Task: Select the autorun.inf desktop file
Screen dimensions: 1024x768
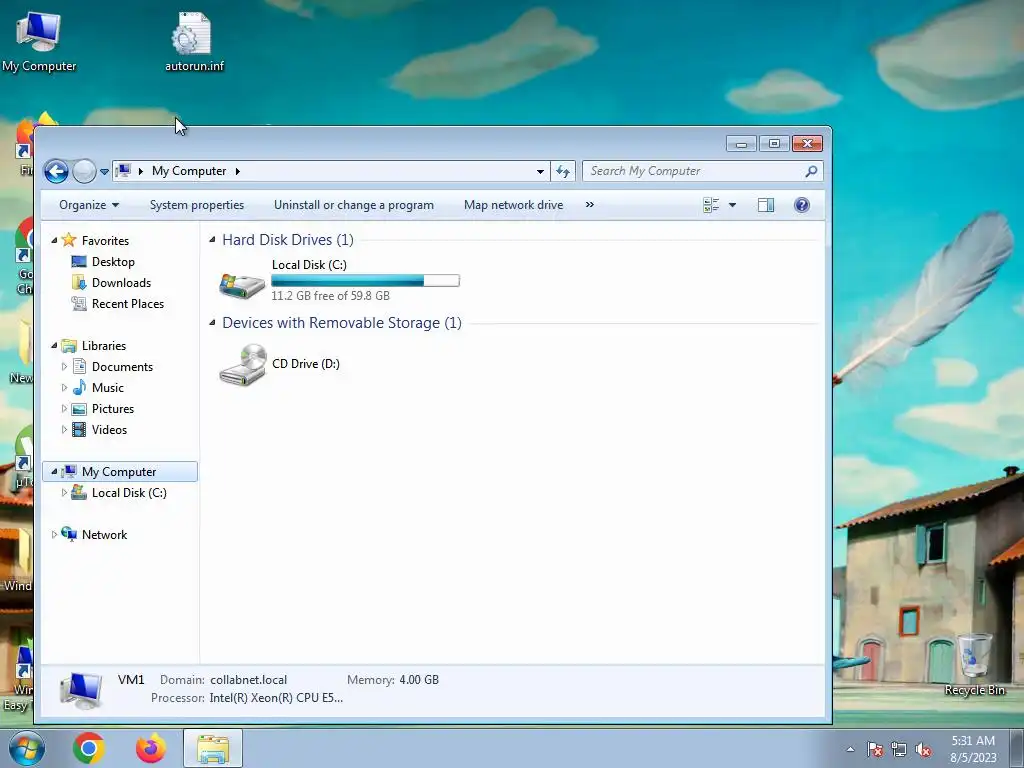Action: [194, 42]
